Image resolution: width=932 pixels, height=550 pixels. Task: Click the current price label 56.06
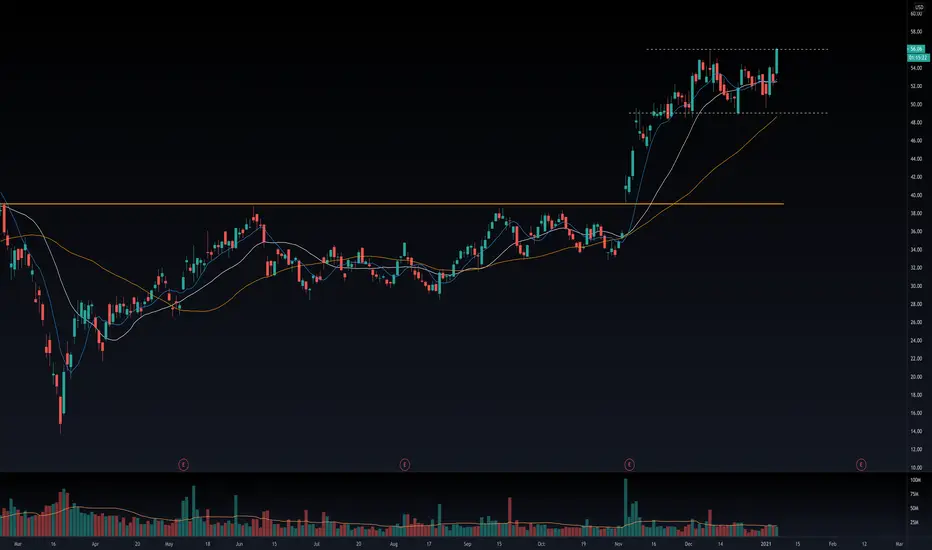(917, 49)
